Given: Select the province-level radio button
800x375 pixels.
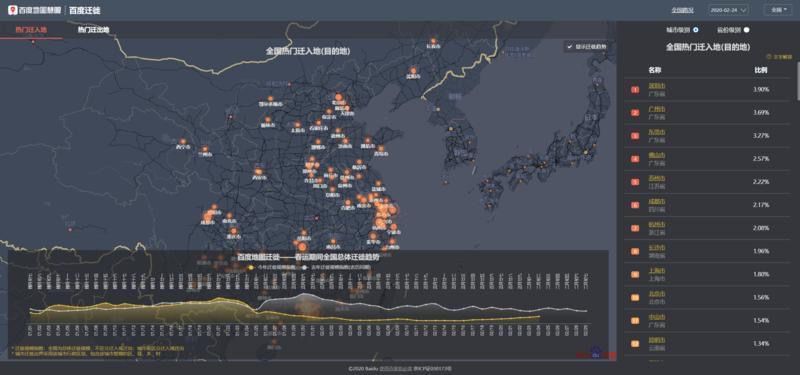Looking at the screenshot, I should 746,30.
